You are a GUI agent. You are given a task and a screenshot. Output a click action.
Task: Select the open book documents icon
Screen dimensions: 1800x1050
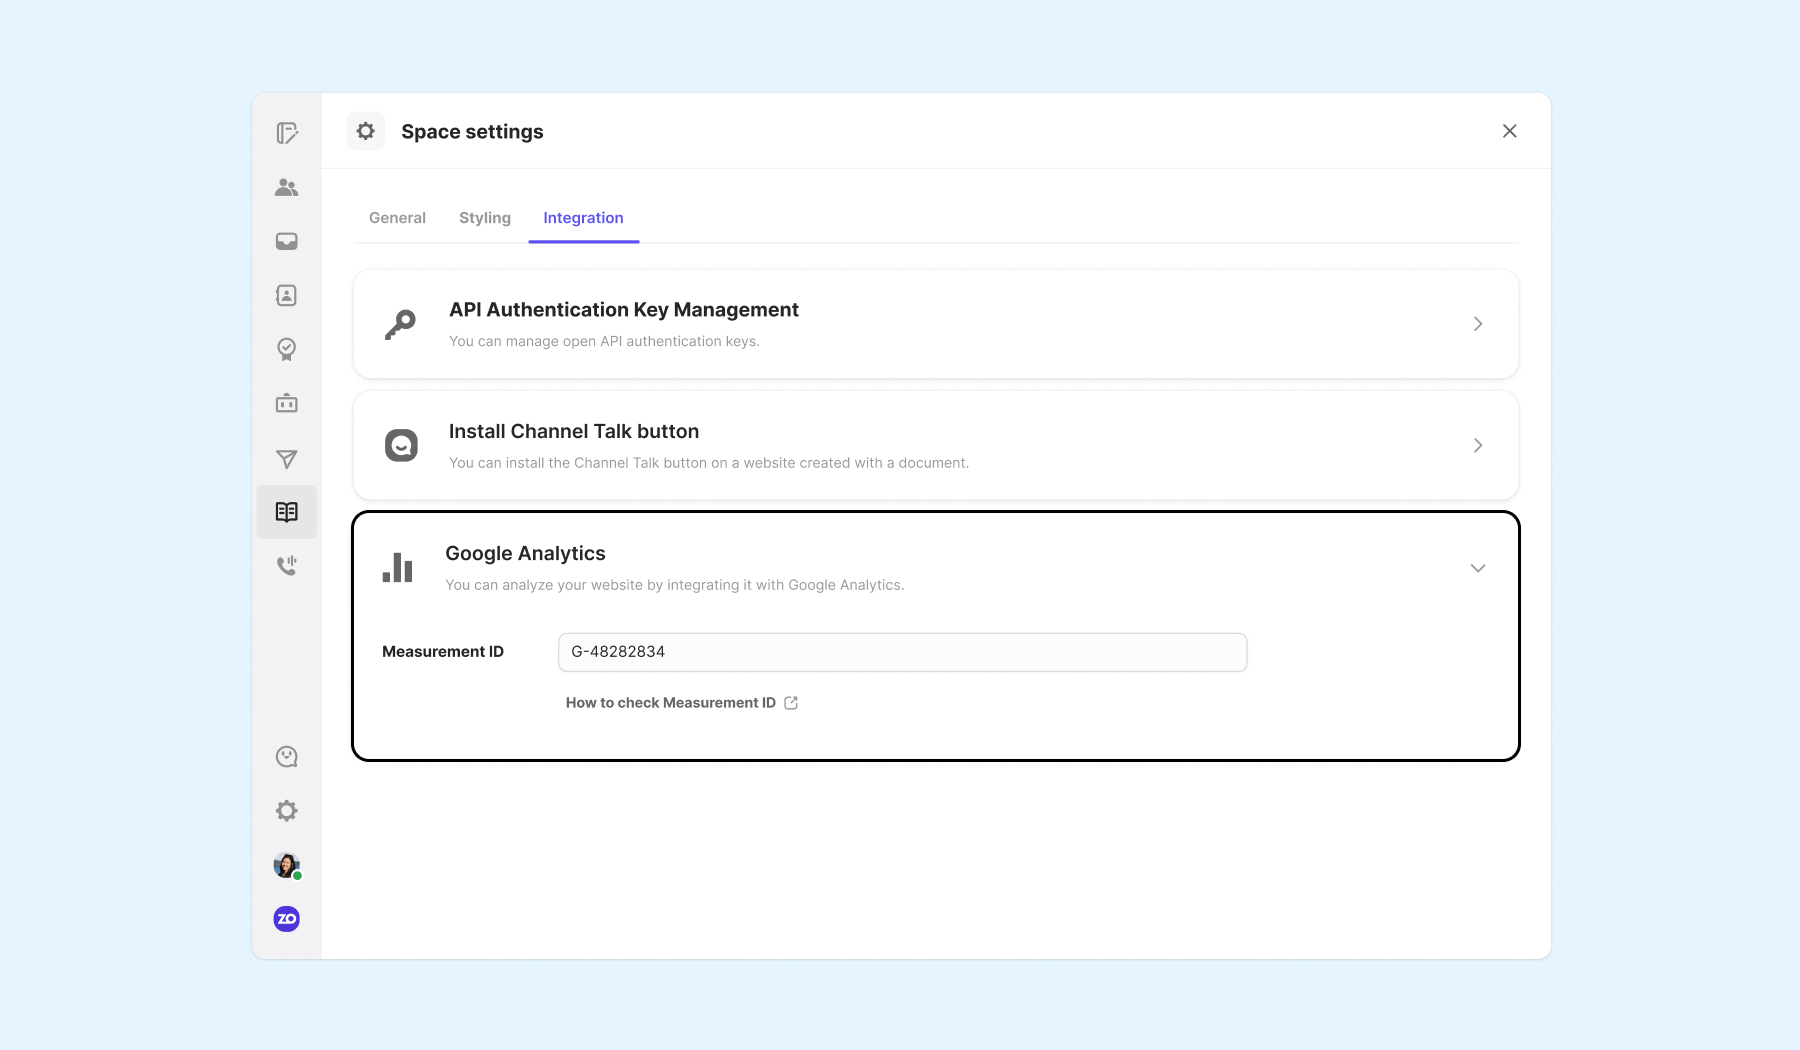pos(287,512)
